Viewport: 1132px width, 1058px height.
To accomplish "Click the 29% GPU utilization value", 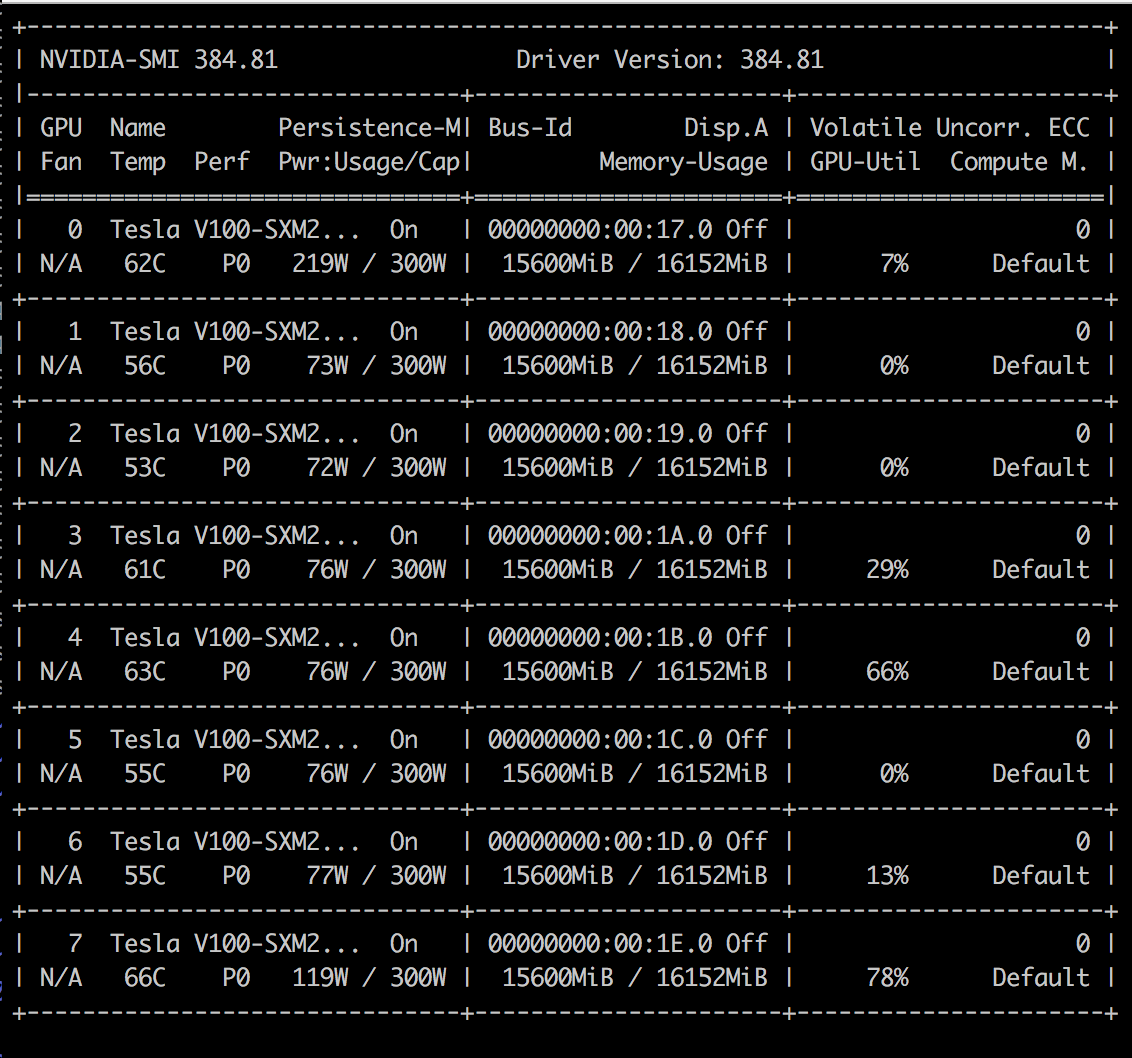I will pyautogui.click(x=887, y=570).
